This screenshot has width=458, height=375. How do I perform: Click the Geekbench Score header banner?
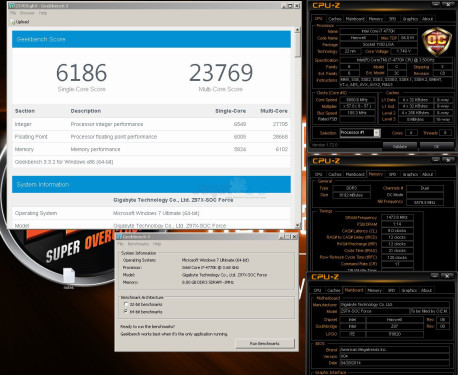point(151,39)
